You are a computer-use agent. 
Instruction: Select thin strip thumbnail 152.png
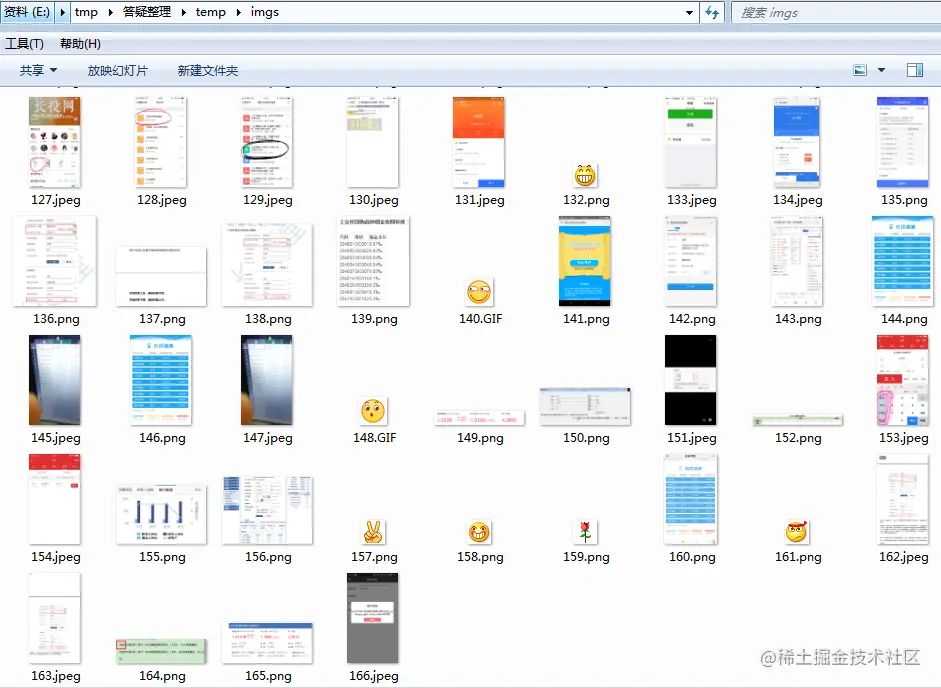(797, 420)
